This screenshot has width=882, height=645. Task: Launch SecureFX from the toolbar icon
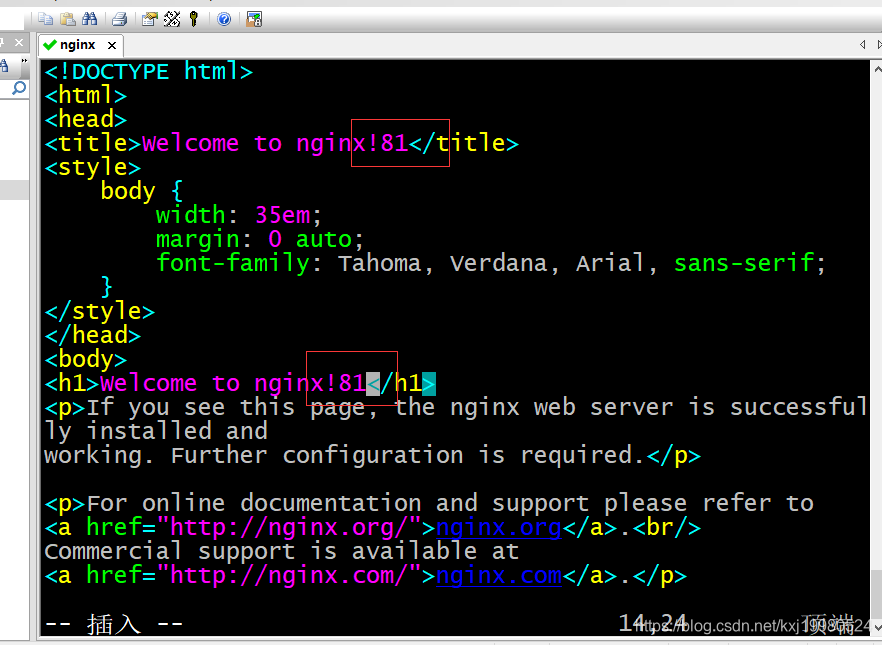(254, 19)
